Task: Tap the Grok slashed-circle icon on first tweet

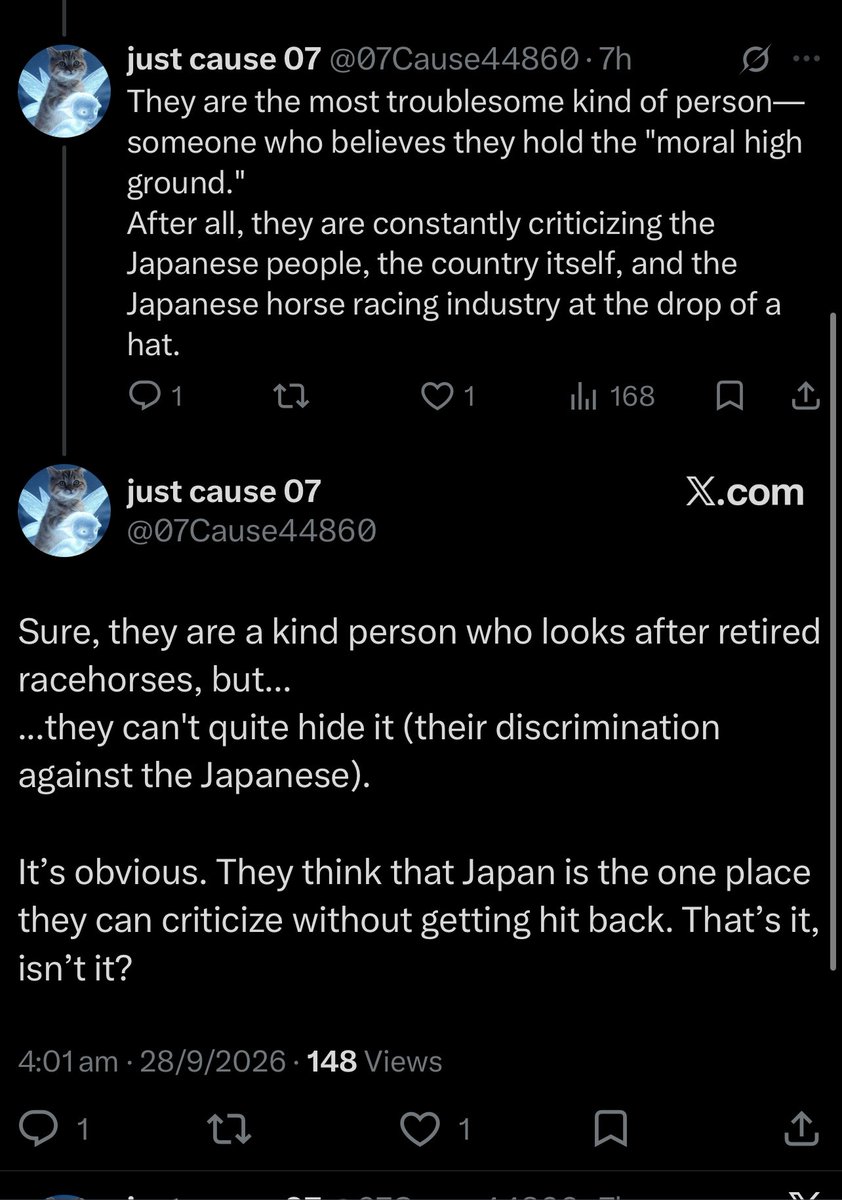Action: click(x=750, y=59)
